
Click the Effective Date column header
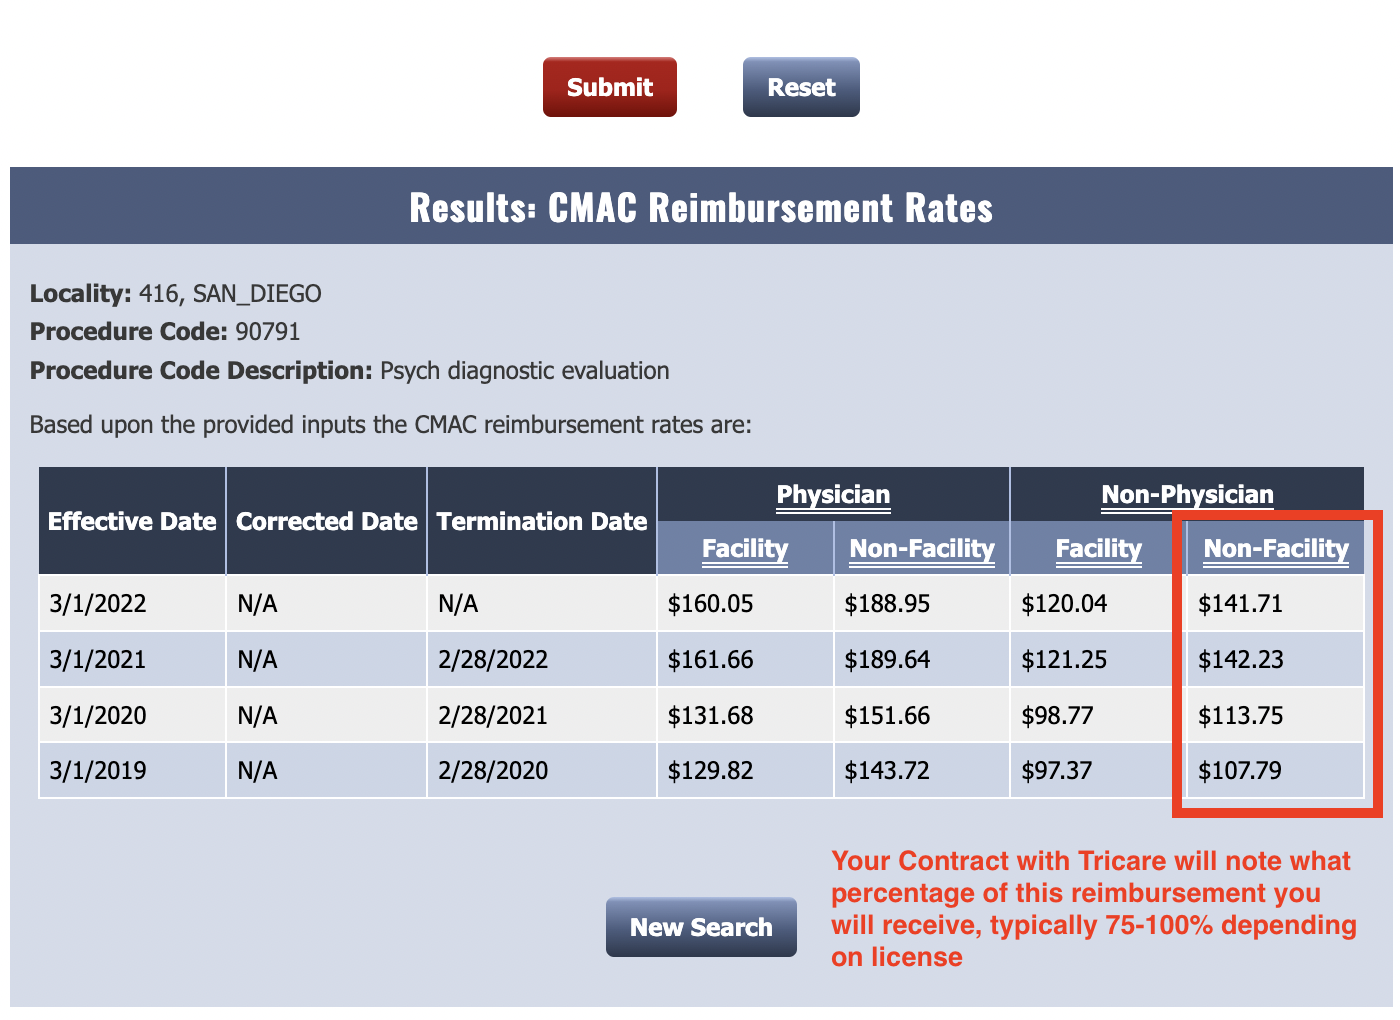coord(132,521)
